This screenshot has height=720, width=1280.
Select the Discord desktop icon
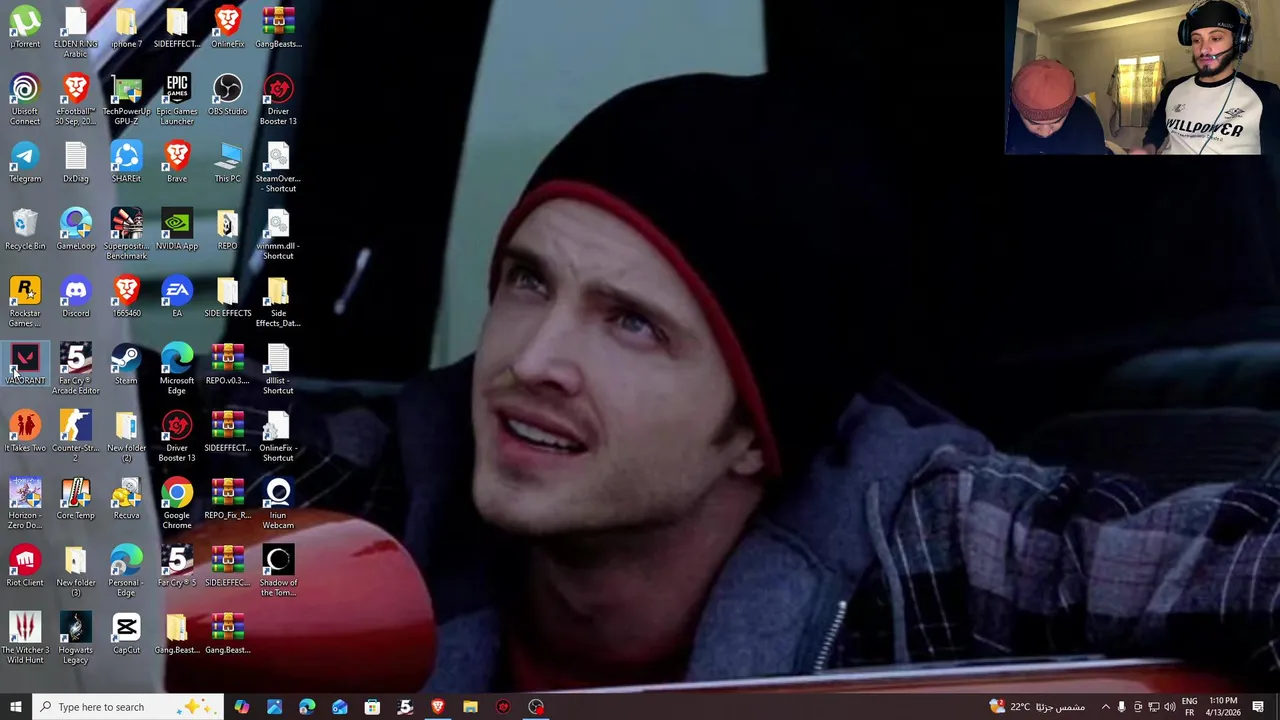[x=76, y=296]
